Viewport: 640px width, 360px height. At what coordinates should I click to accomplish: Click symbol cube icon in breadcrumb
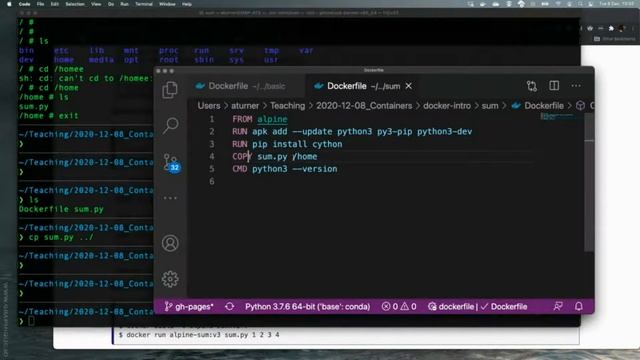580,106
